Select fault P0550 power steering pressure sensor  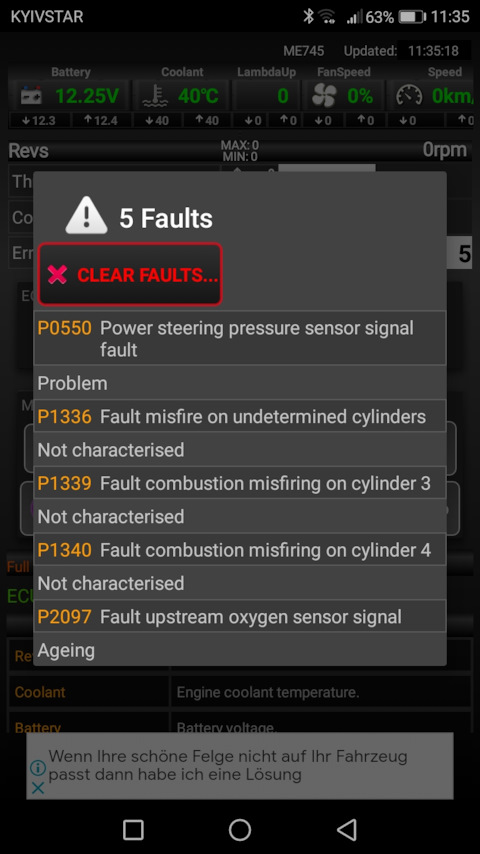(x=240, y=338)
